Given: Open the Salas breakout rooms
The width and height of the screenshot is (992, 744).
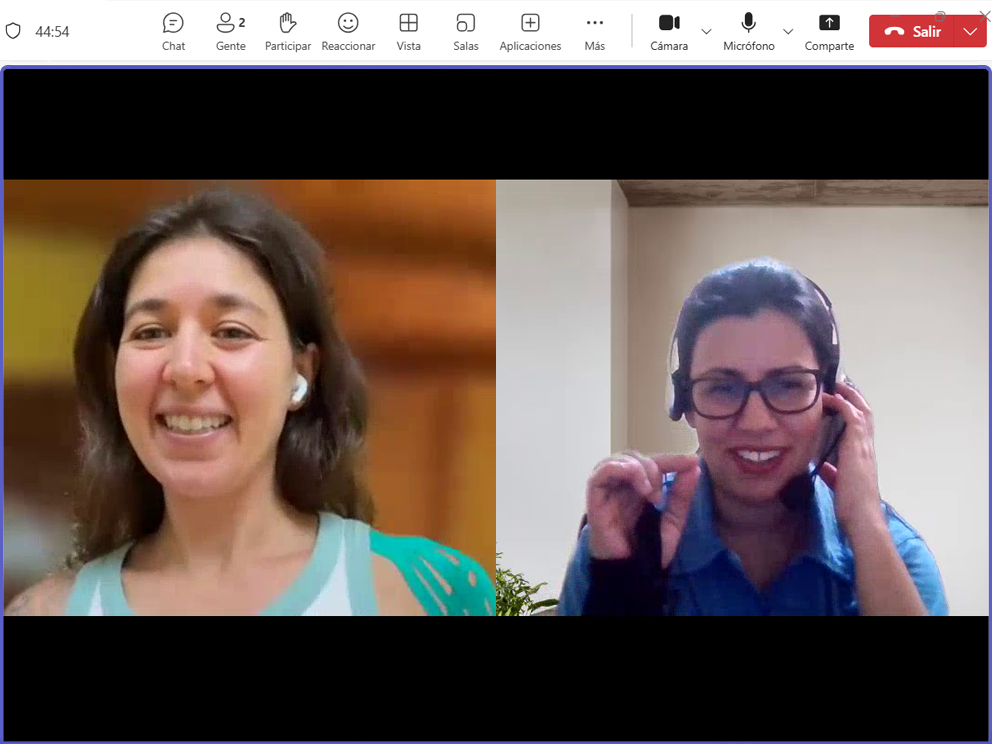Looking at the screenshot, I should [466, 32].
